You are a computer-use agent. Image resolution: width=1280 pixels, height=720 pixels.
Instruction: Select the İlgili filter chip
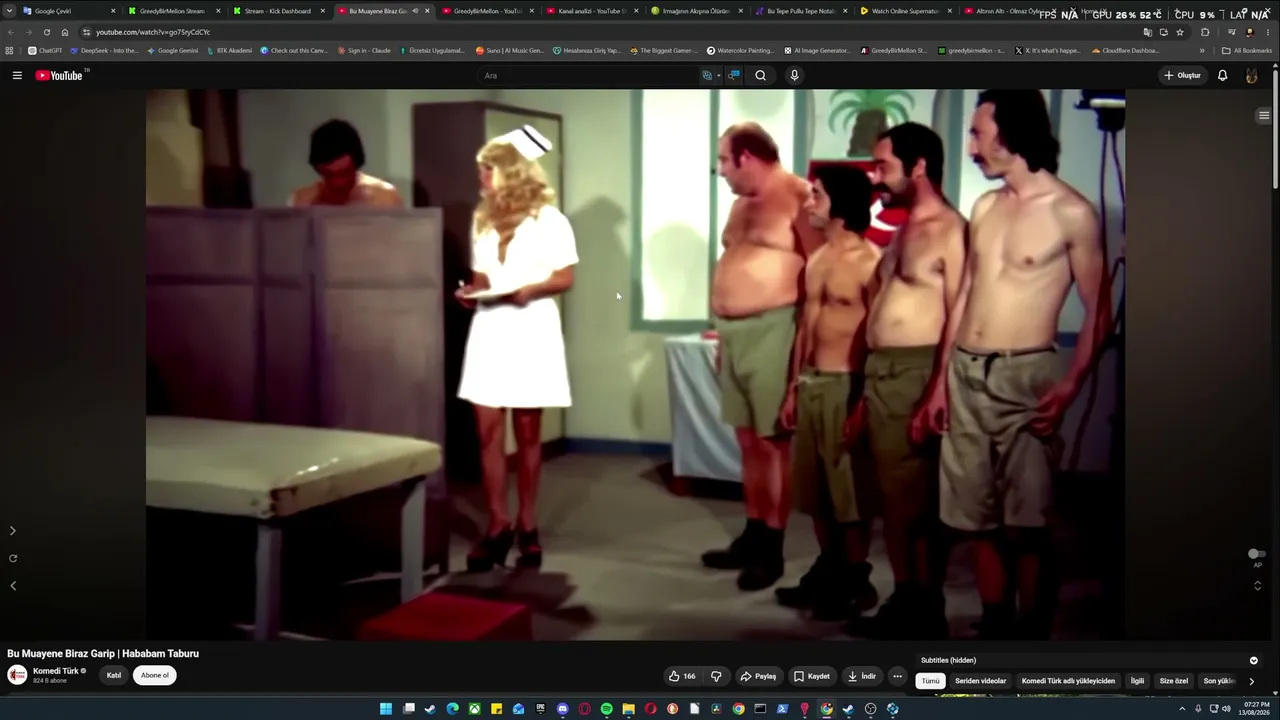click(x=1137, y=681)
